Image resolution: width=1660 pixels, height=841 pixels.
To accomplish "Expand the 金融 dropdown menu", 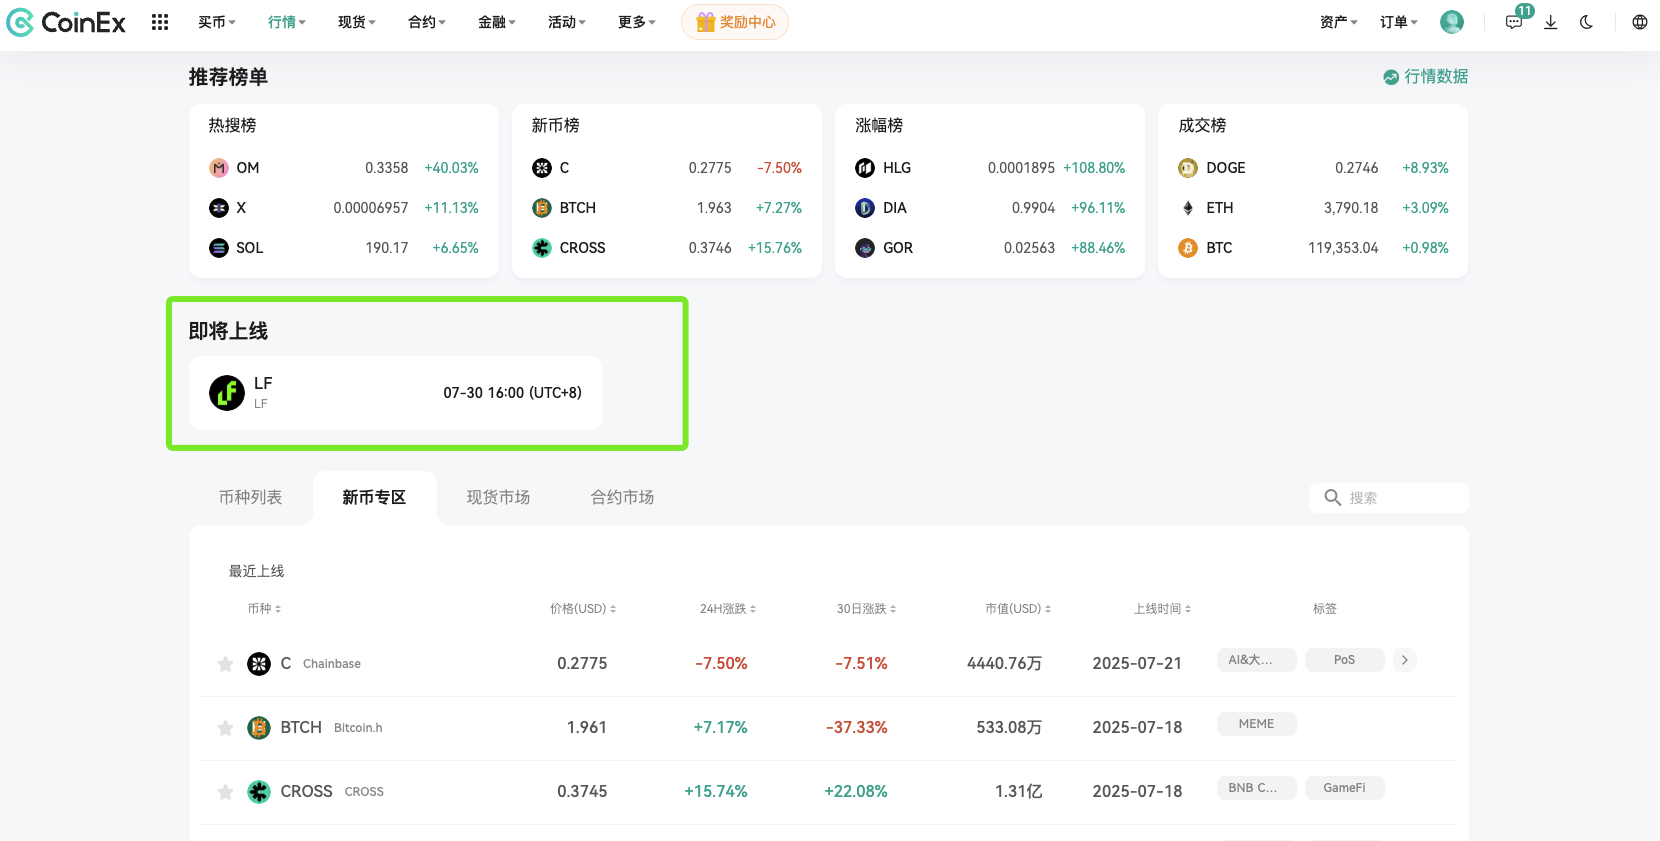I will (x=497, y=22).
